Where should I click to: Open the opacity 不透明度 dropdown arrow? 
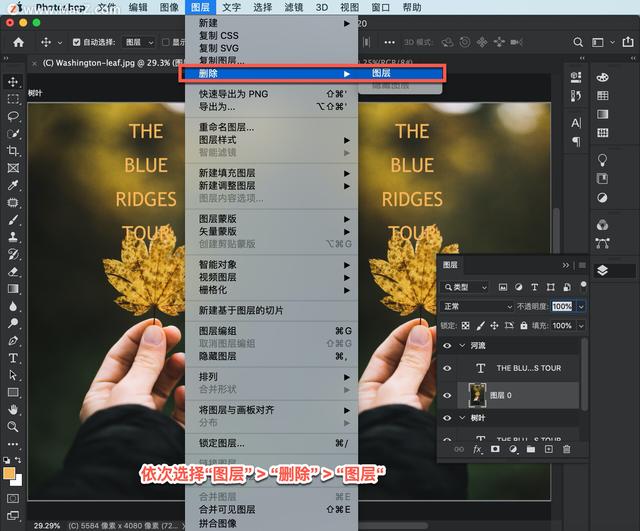pos(582,306)
